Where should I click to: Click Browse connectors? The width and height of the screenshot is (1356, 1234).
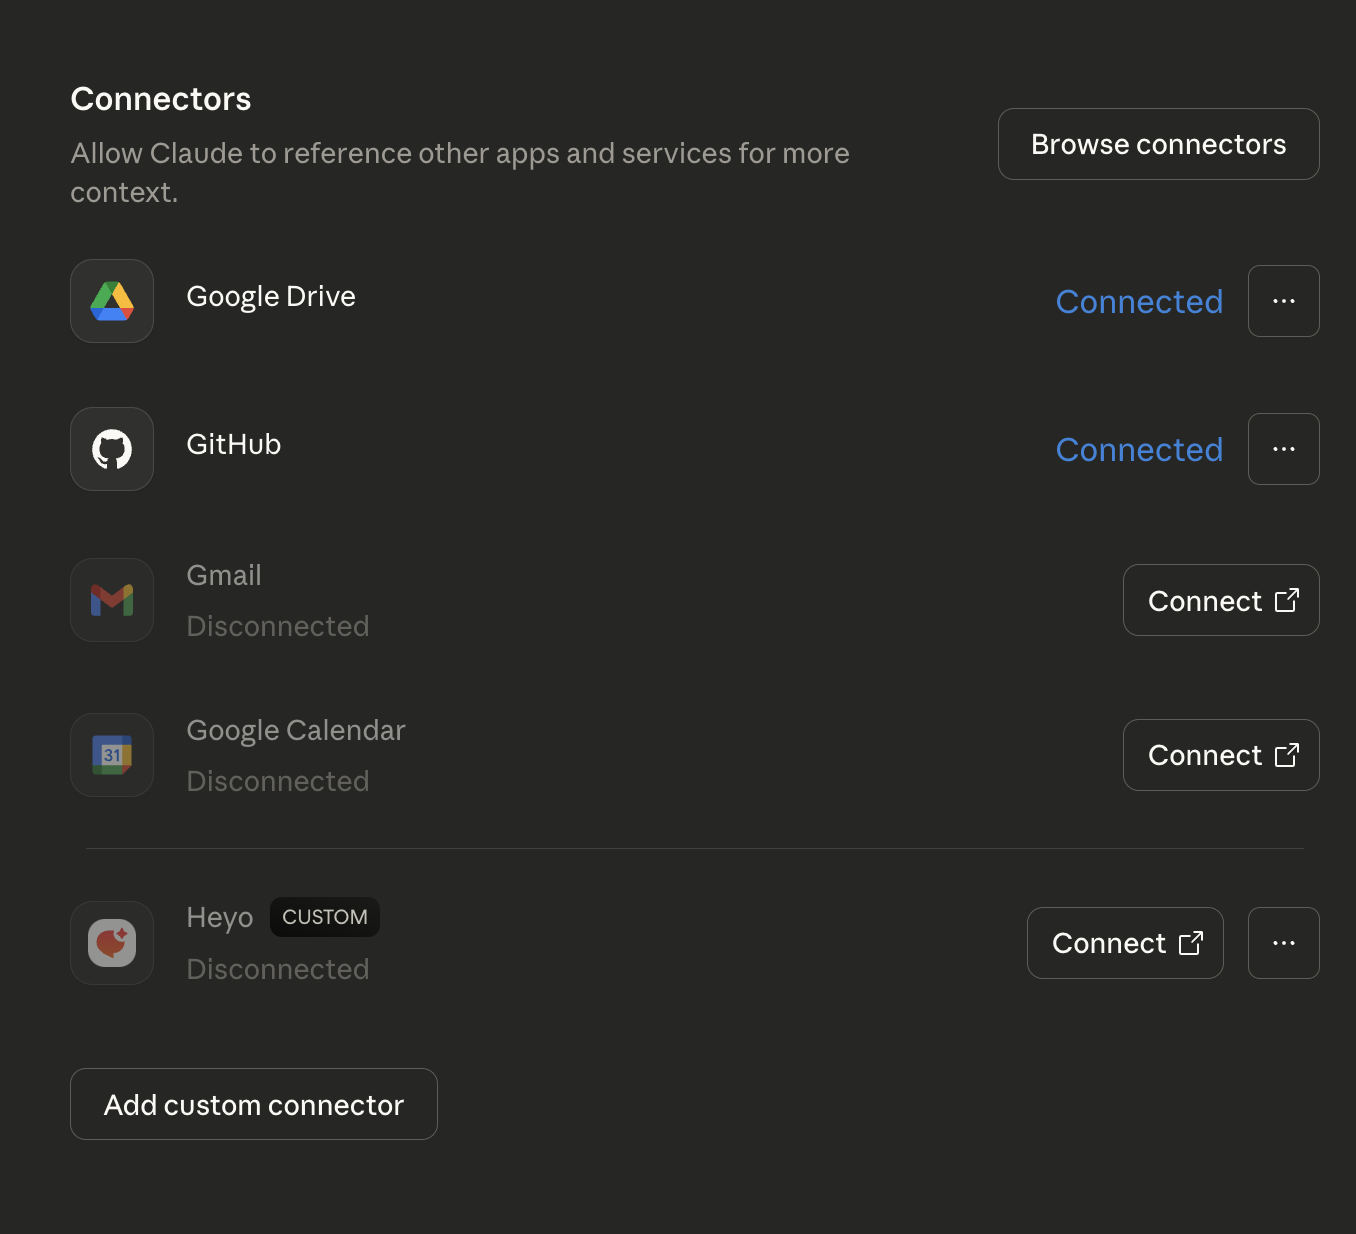point(1157,144)
